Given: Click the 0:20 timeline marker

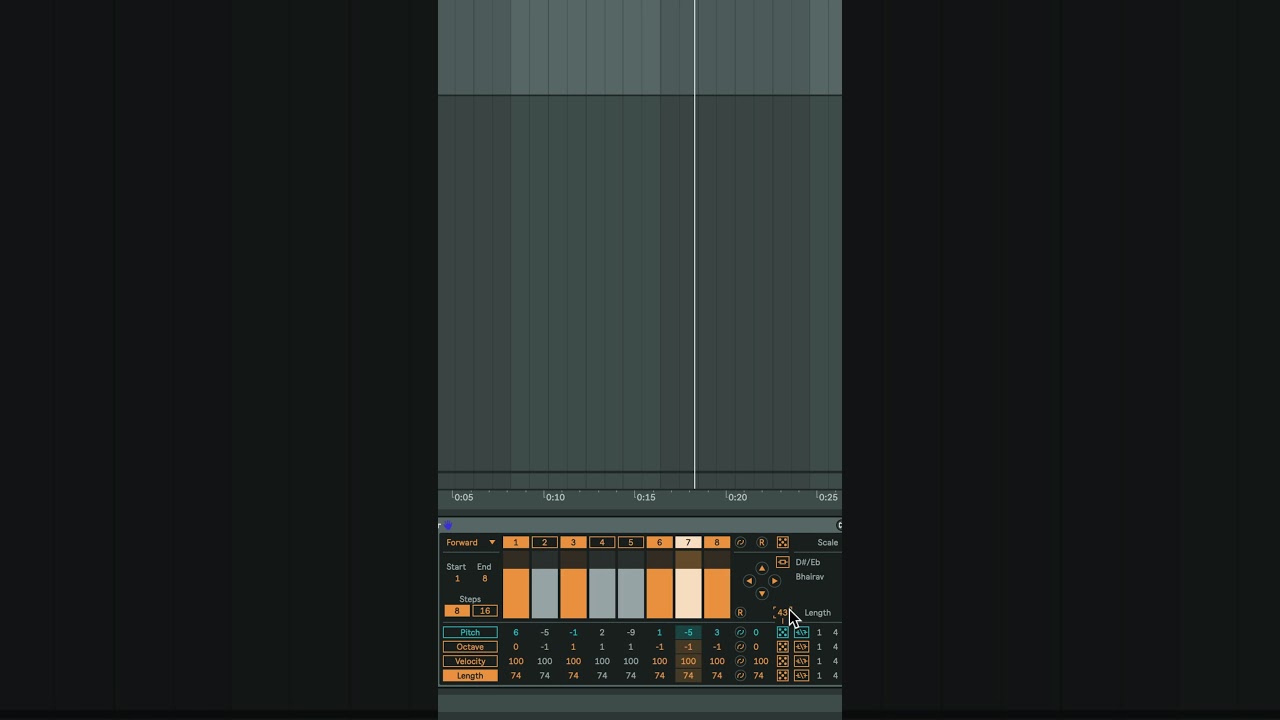Looking at the screenshot, I should pos(737,497).
